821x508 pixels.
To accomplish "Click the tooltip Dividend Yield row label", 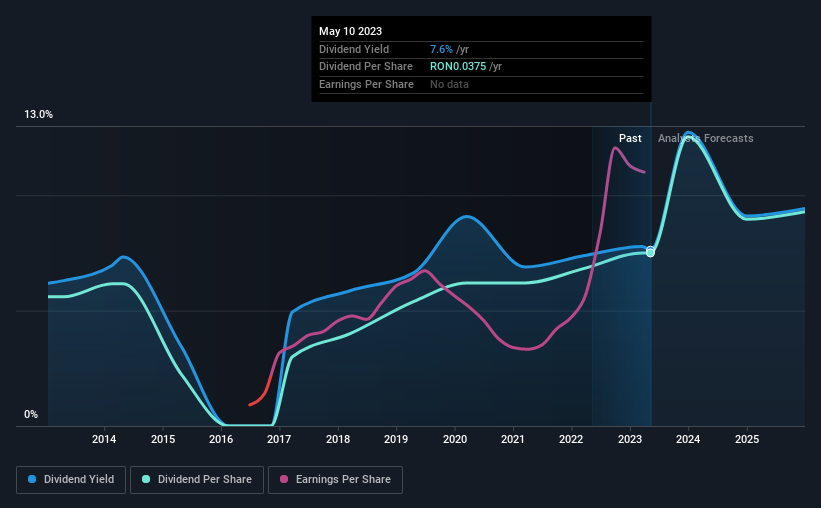I will coord(354,49).
